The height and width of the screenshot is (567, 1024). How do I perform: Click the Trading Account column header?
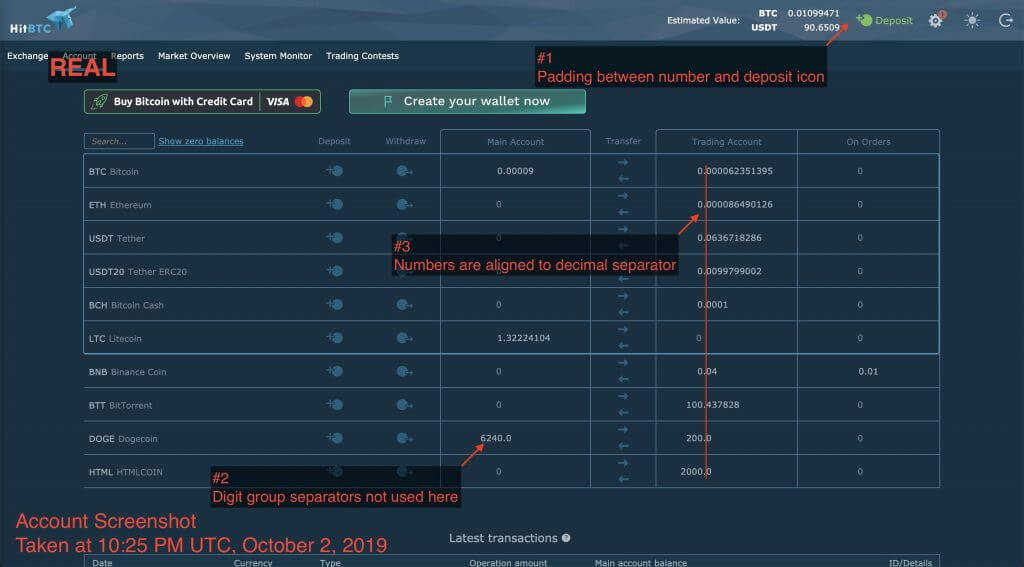726,142
